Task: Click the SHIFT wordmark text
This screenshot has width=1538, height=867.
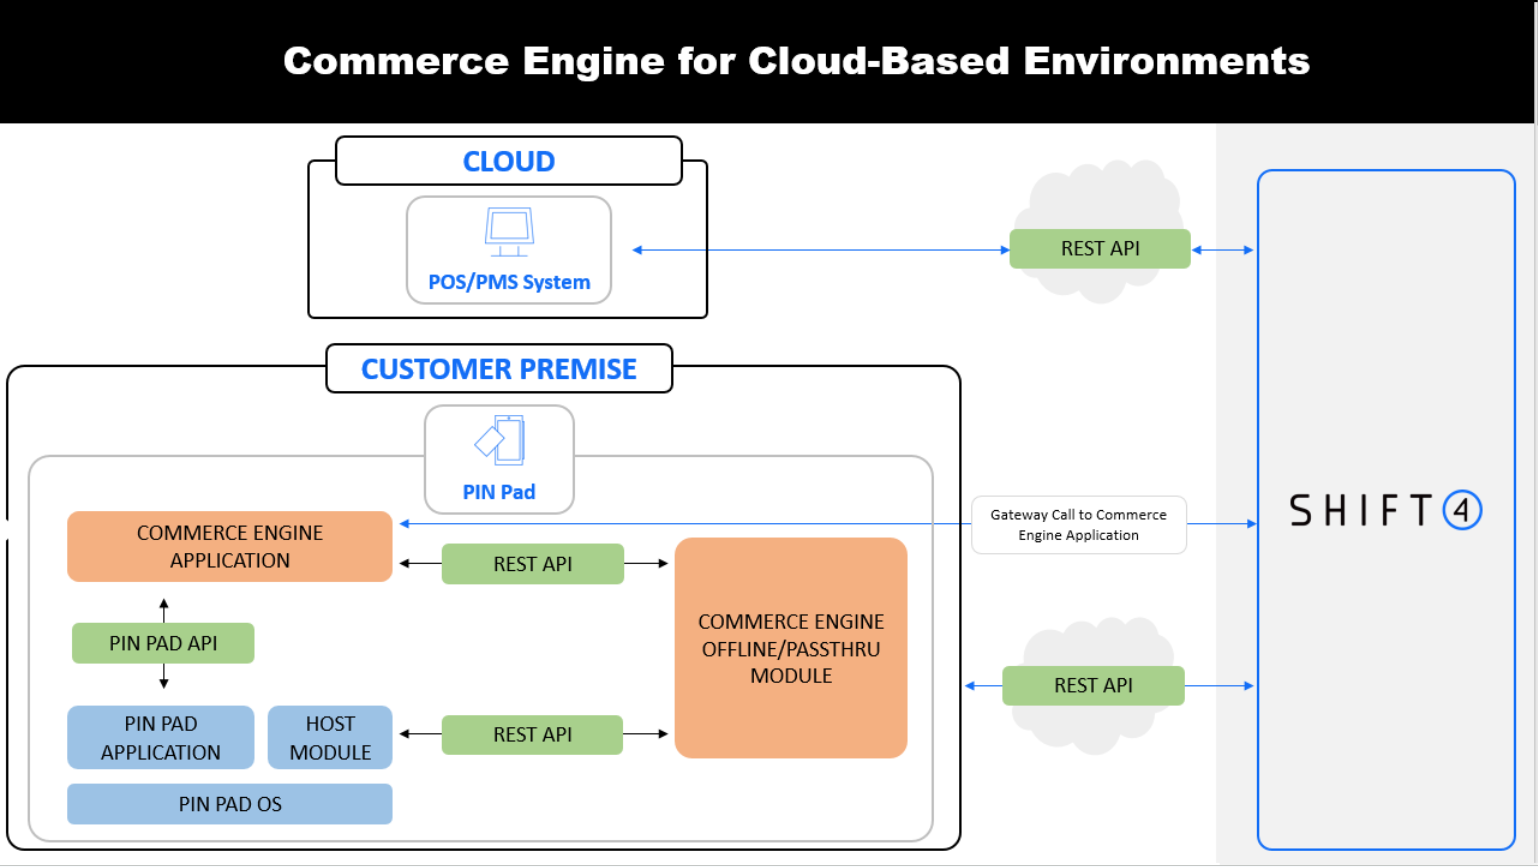Action: [x=1361, y=511]
